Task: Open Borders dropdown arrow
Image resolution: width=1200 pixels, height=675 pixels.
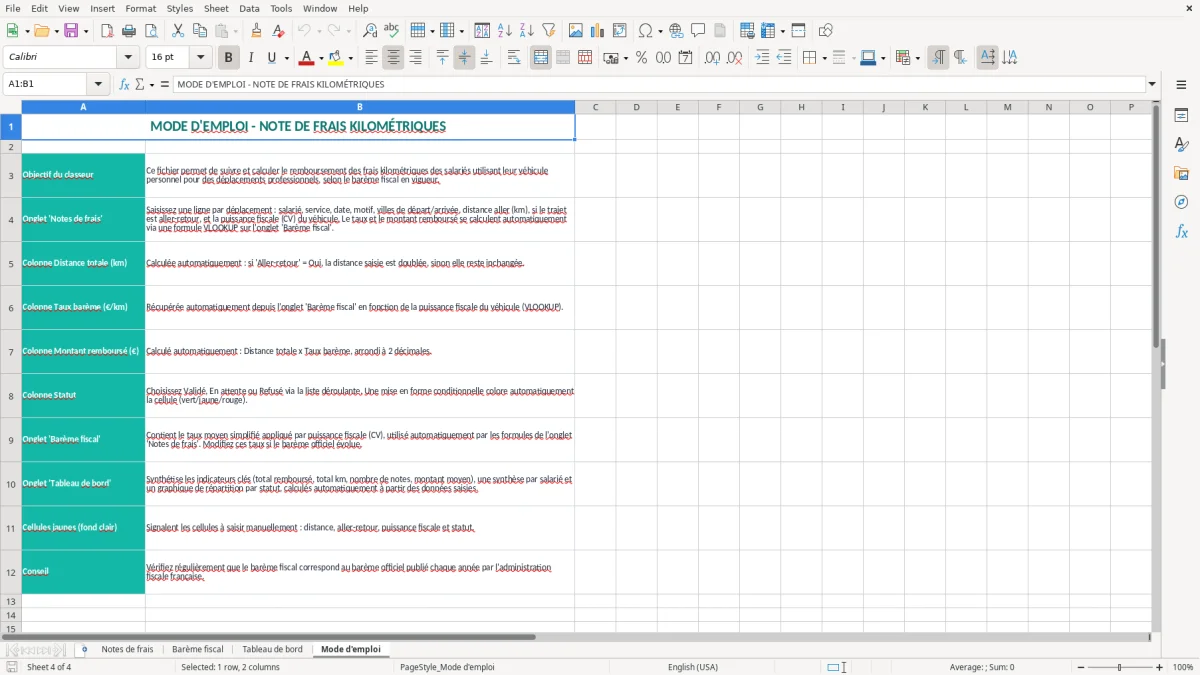Action: (x=823, y=58)
